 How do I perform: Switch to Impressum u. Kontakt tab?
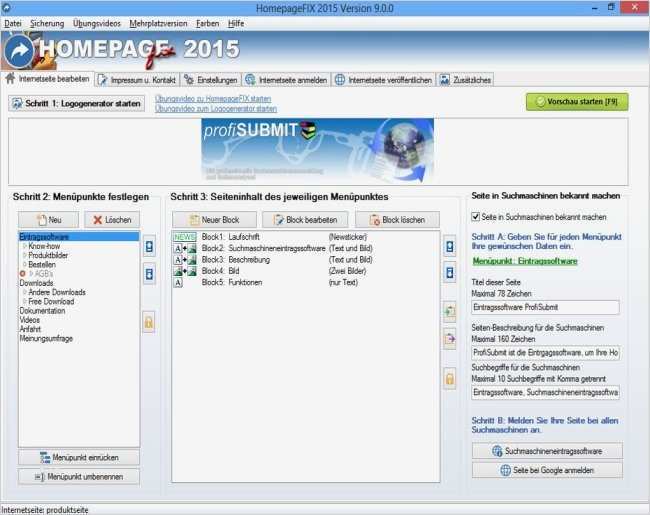137,80
